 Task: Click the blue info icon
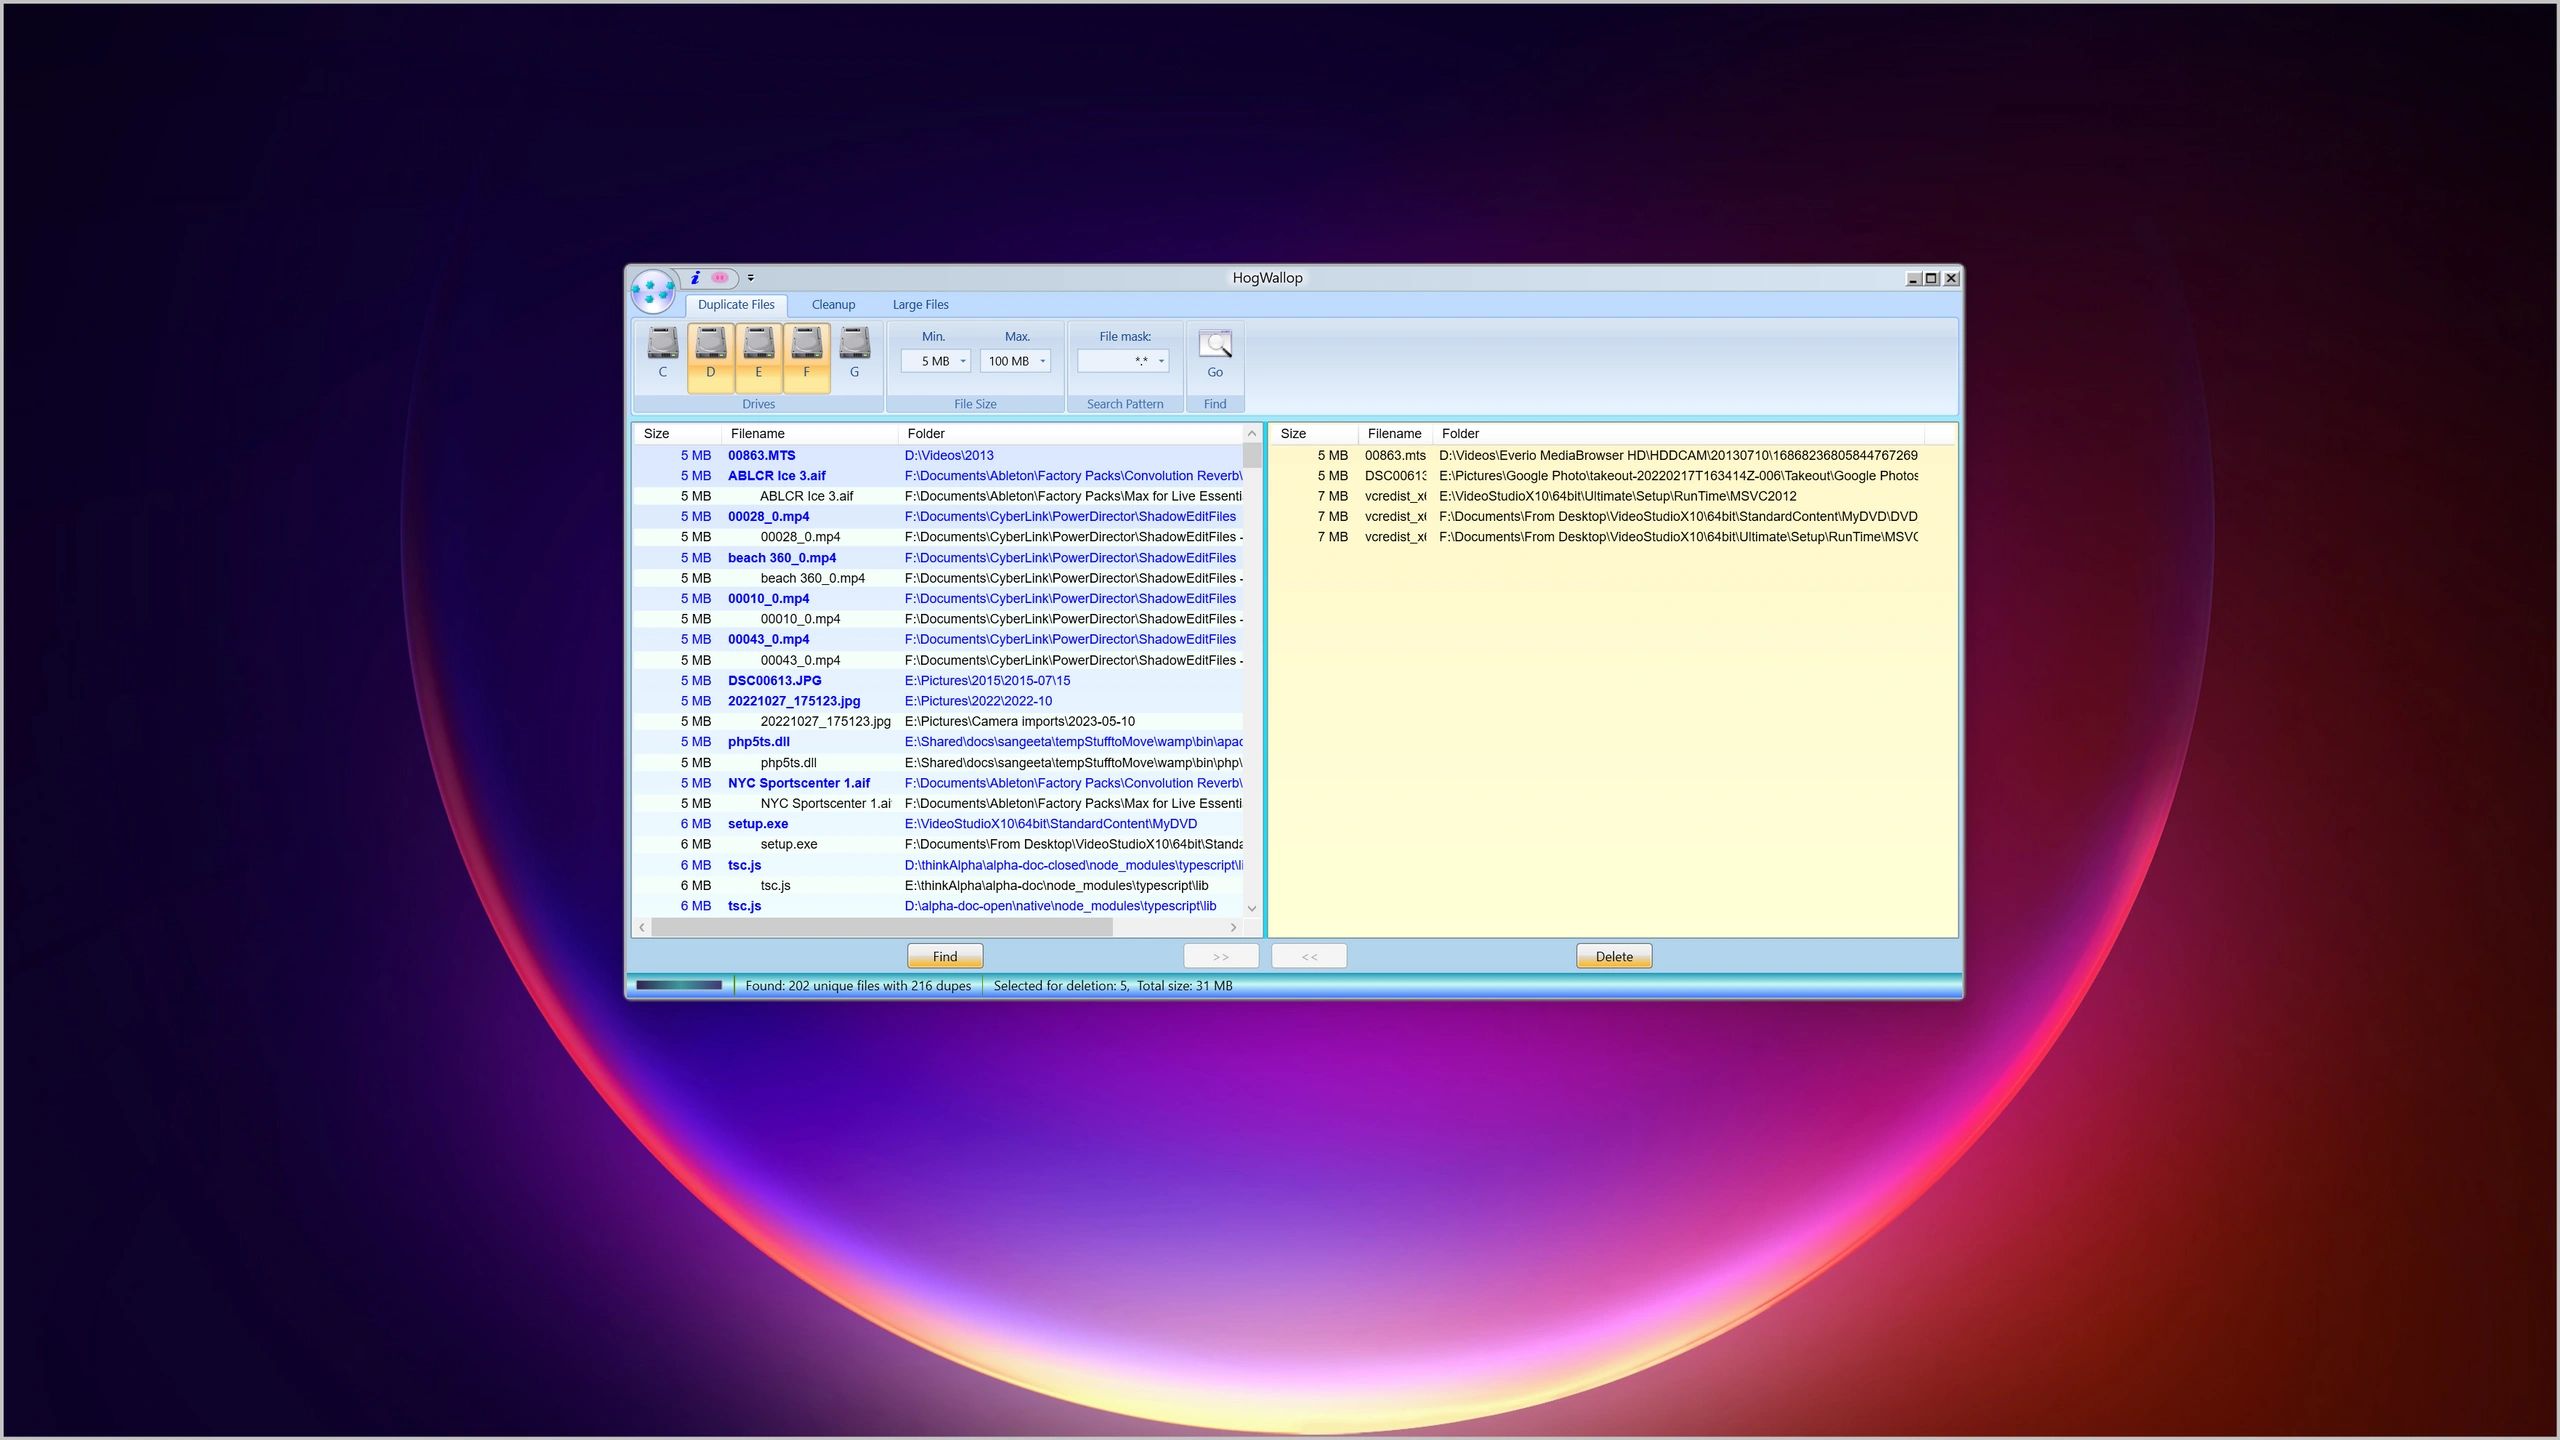[695, 278]
